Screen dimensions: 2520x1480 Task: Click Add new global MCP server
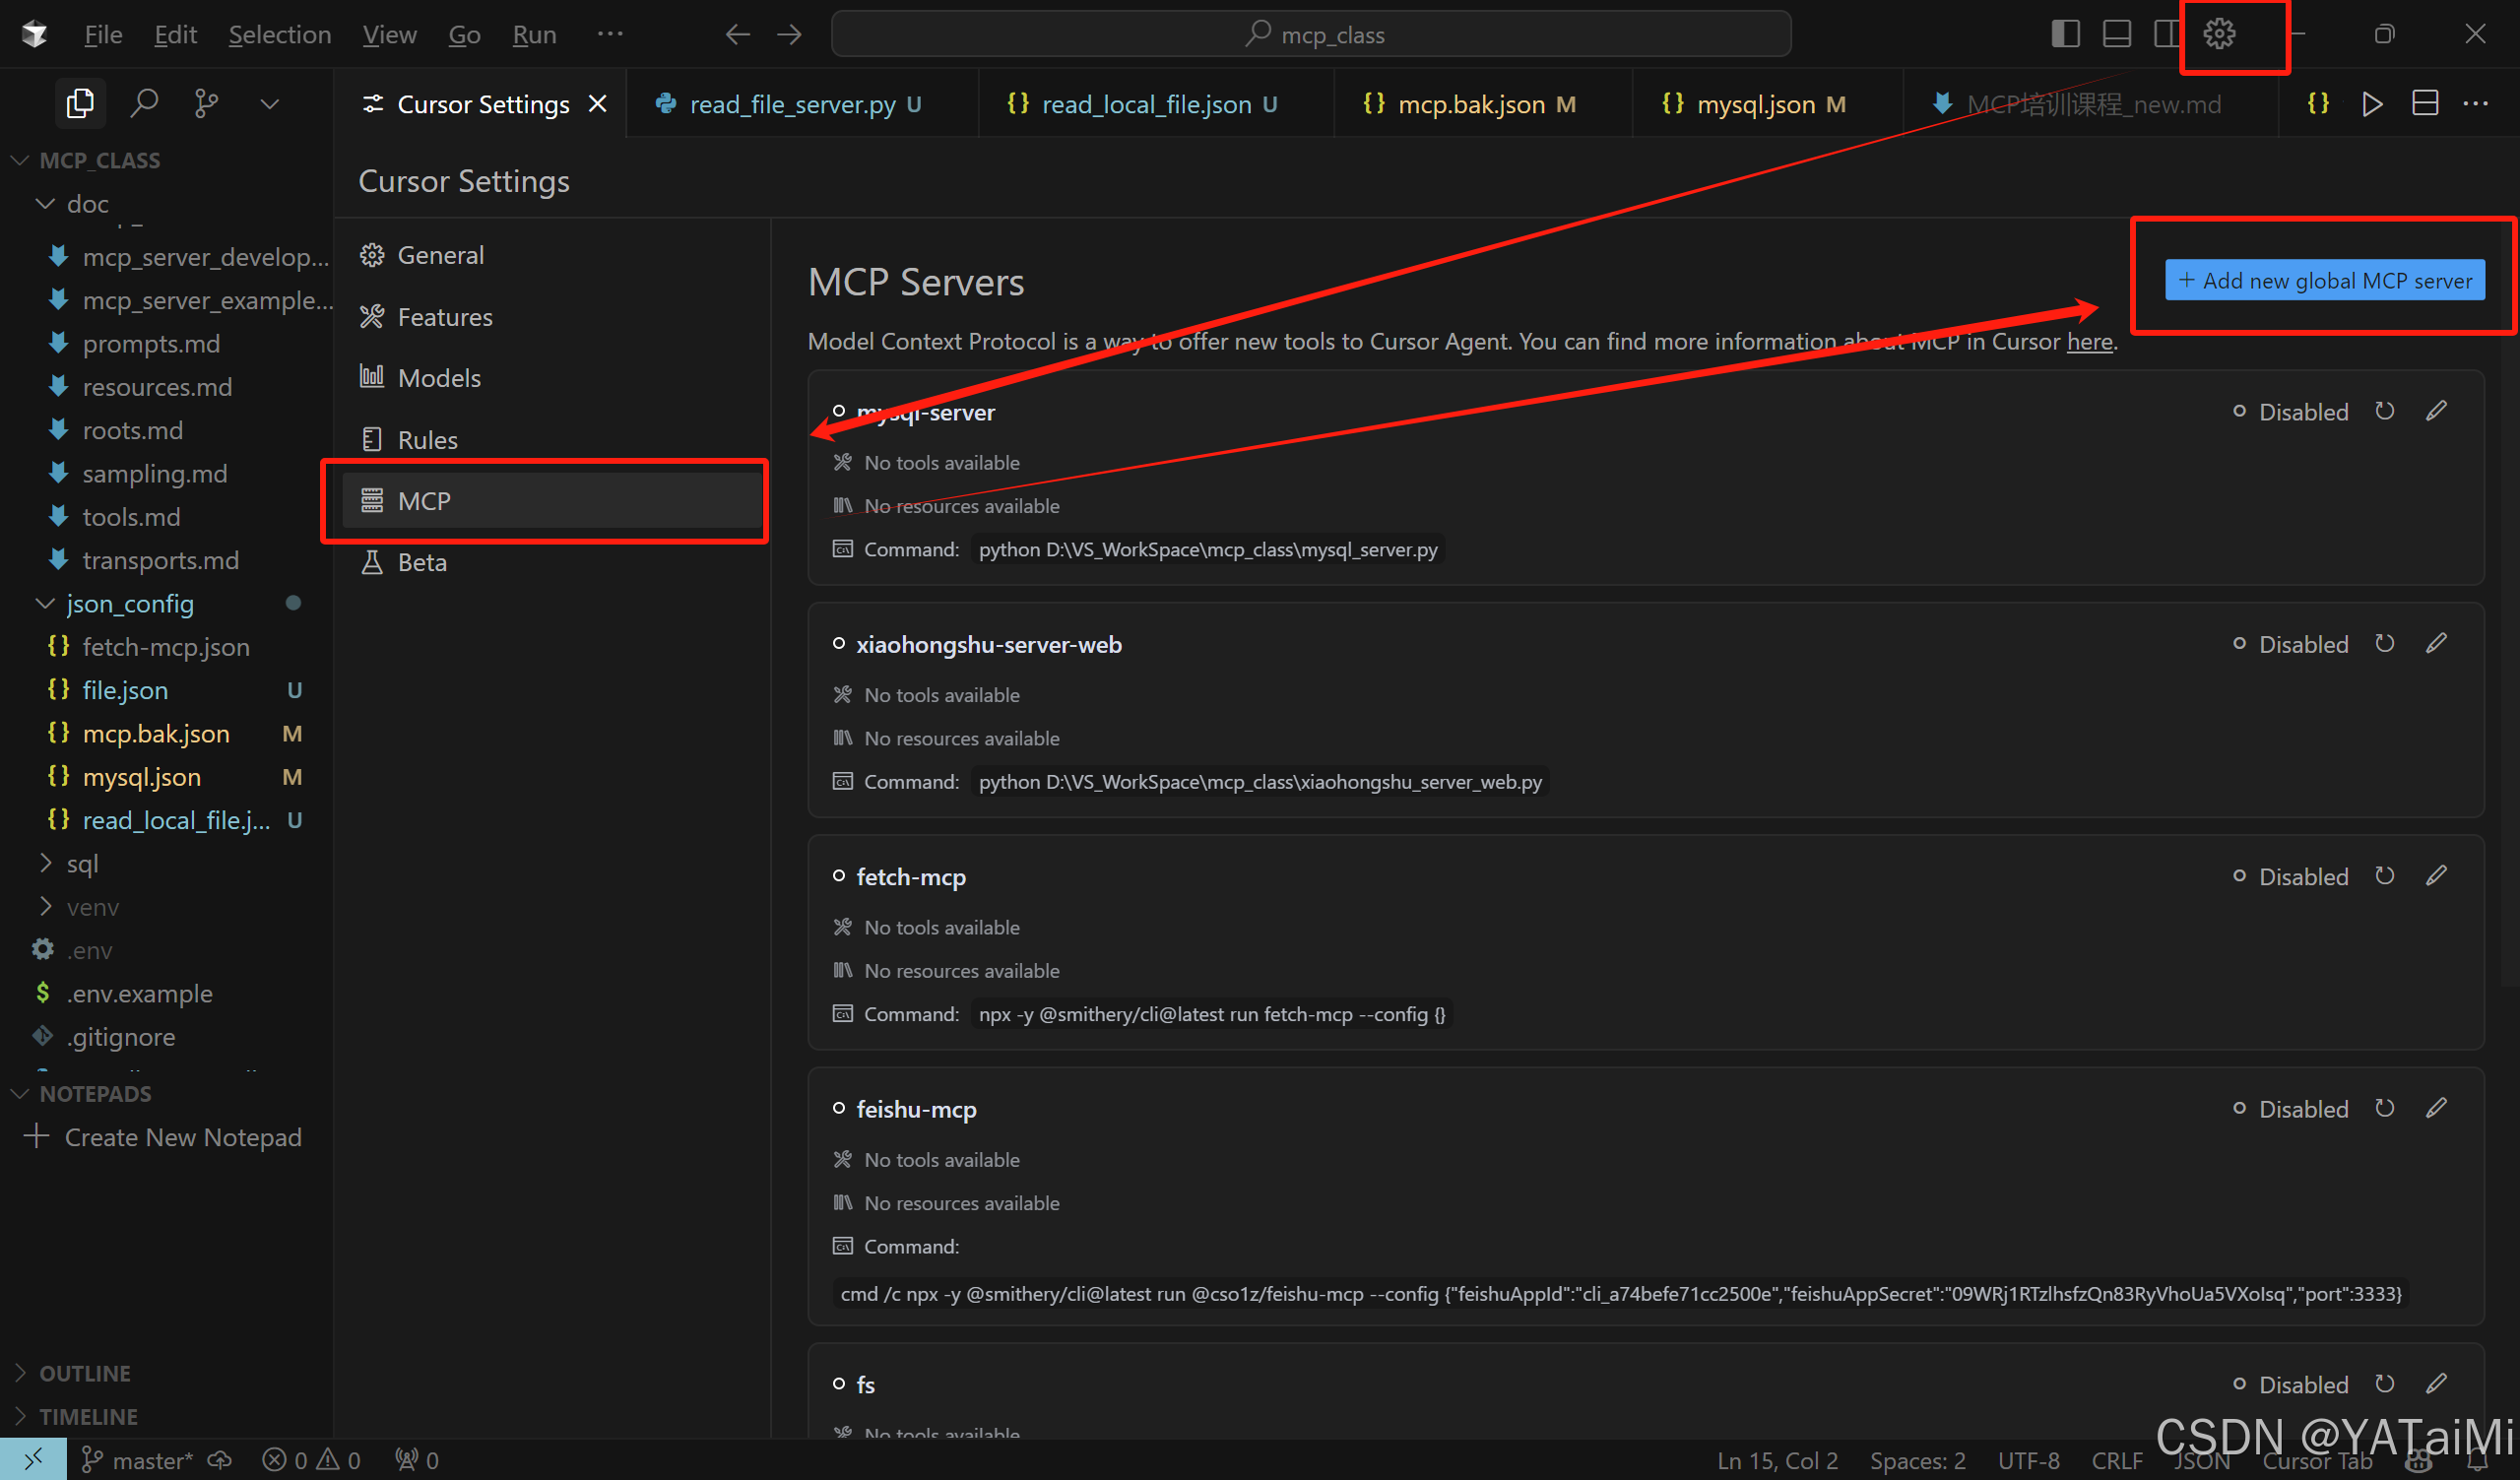2324,281
